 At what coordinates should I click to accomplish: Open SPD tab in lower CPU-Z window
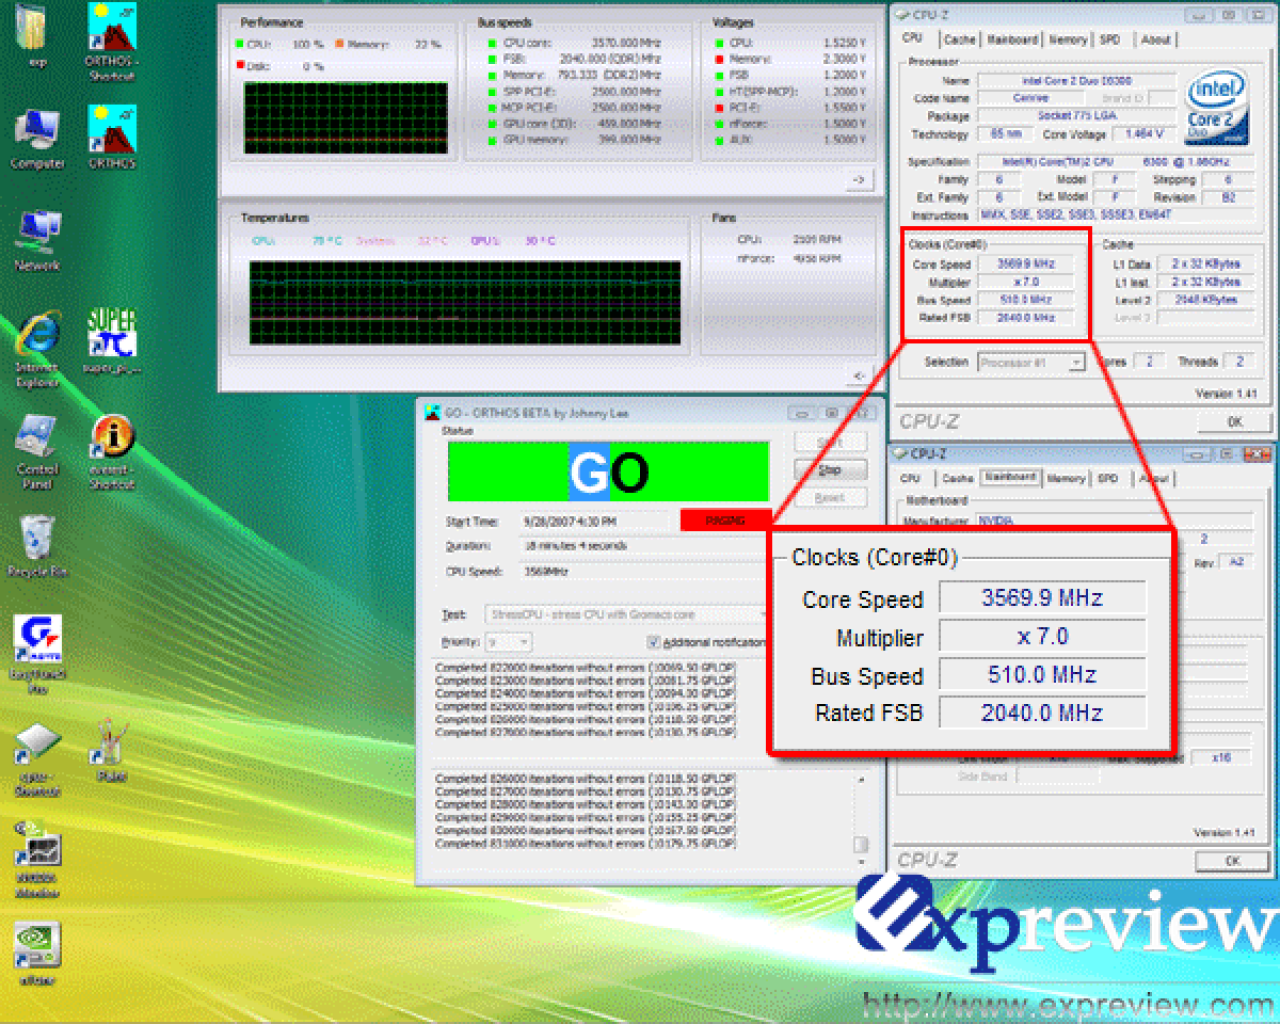click(x=1108, y=478)
